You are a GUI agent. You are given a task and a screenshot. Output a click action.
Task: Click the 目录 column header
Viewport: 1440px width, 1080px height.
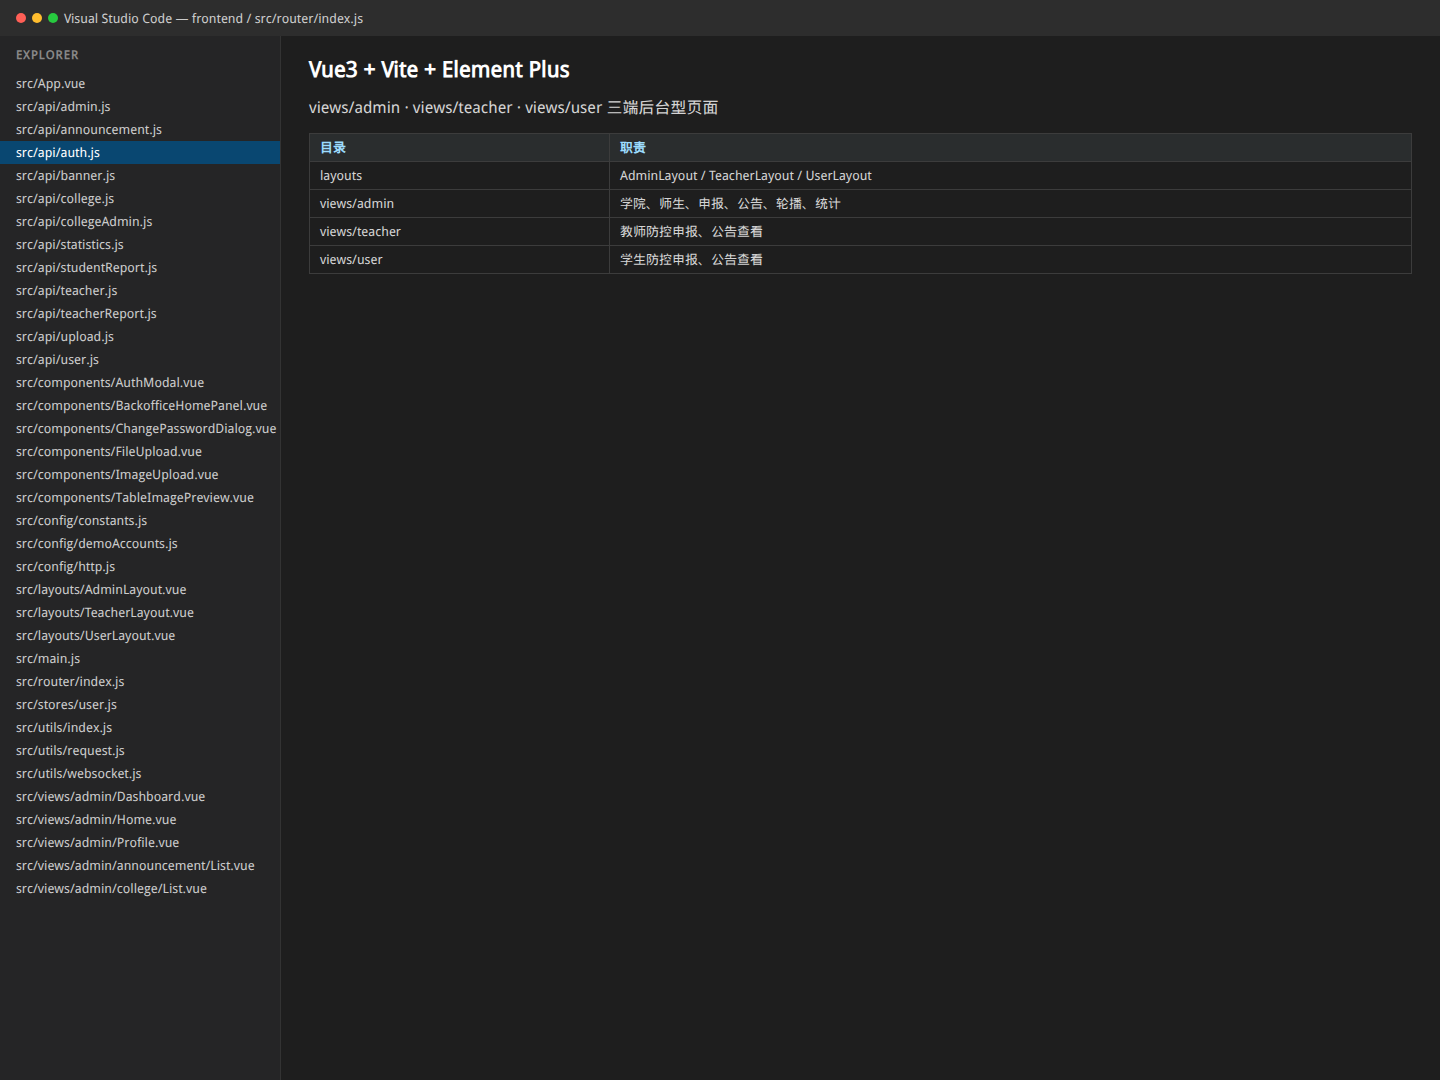click(x=459, y=148)
